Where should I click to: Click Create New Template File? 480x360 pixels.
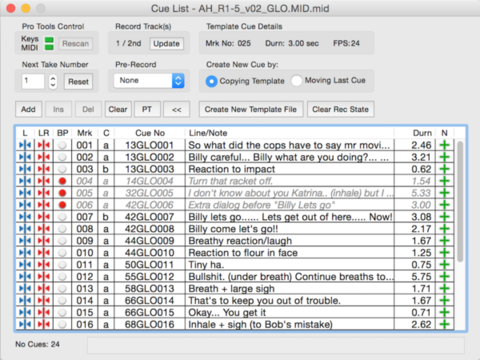click(251, 109)
